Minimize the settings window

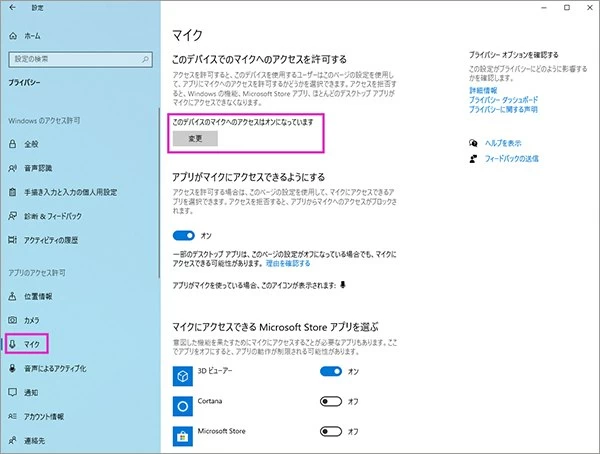(x=544, y=8)
